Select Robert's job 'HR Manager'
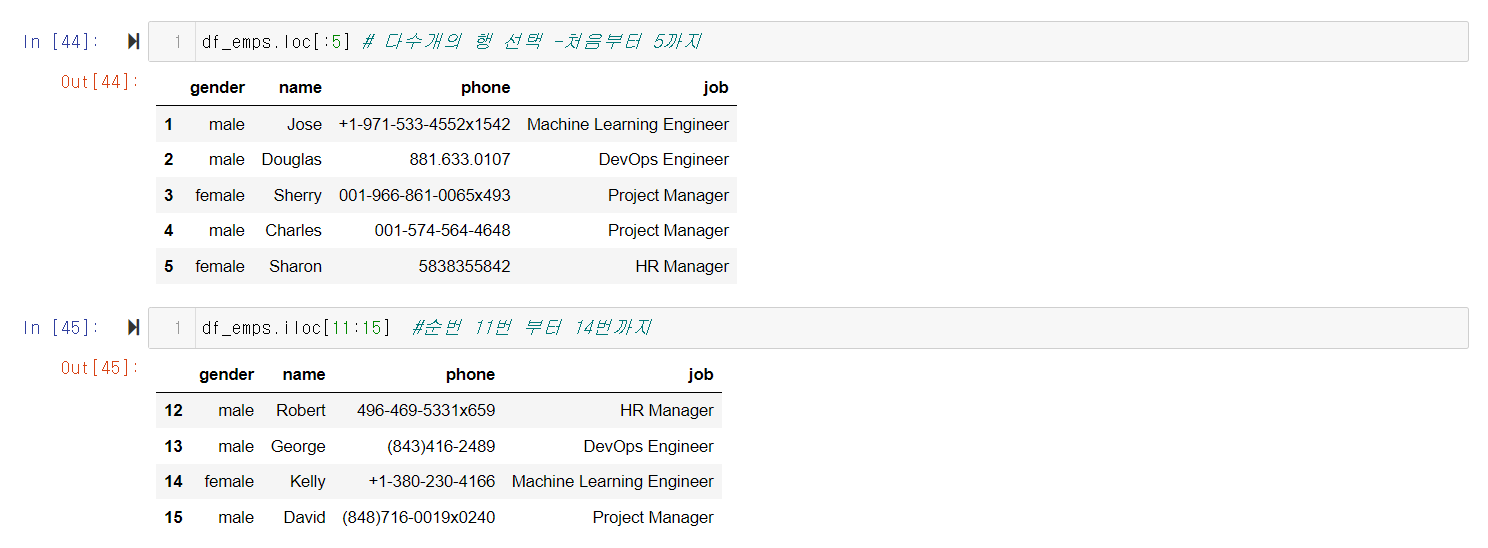This screenshot has width=1488, height=548. [x=667, y=410]
